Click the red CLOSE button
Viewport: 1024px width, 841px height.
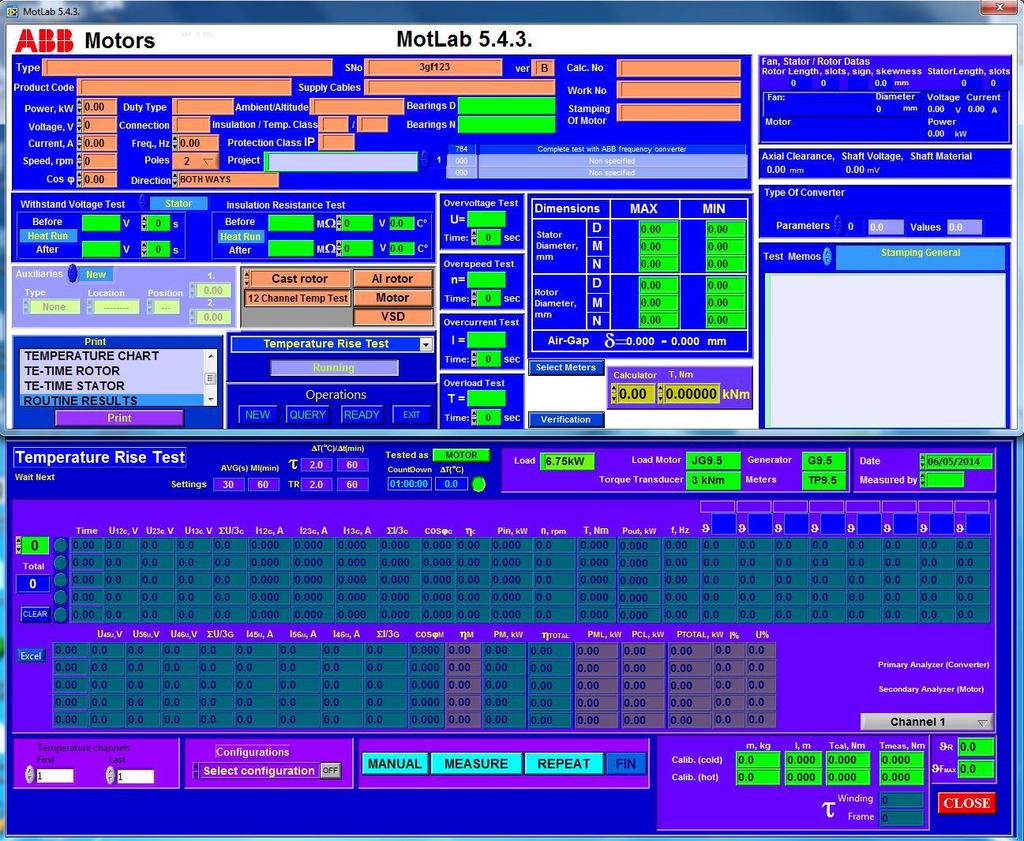tap(967, 803)
